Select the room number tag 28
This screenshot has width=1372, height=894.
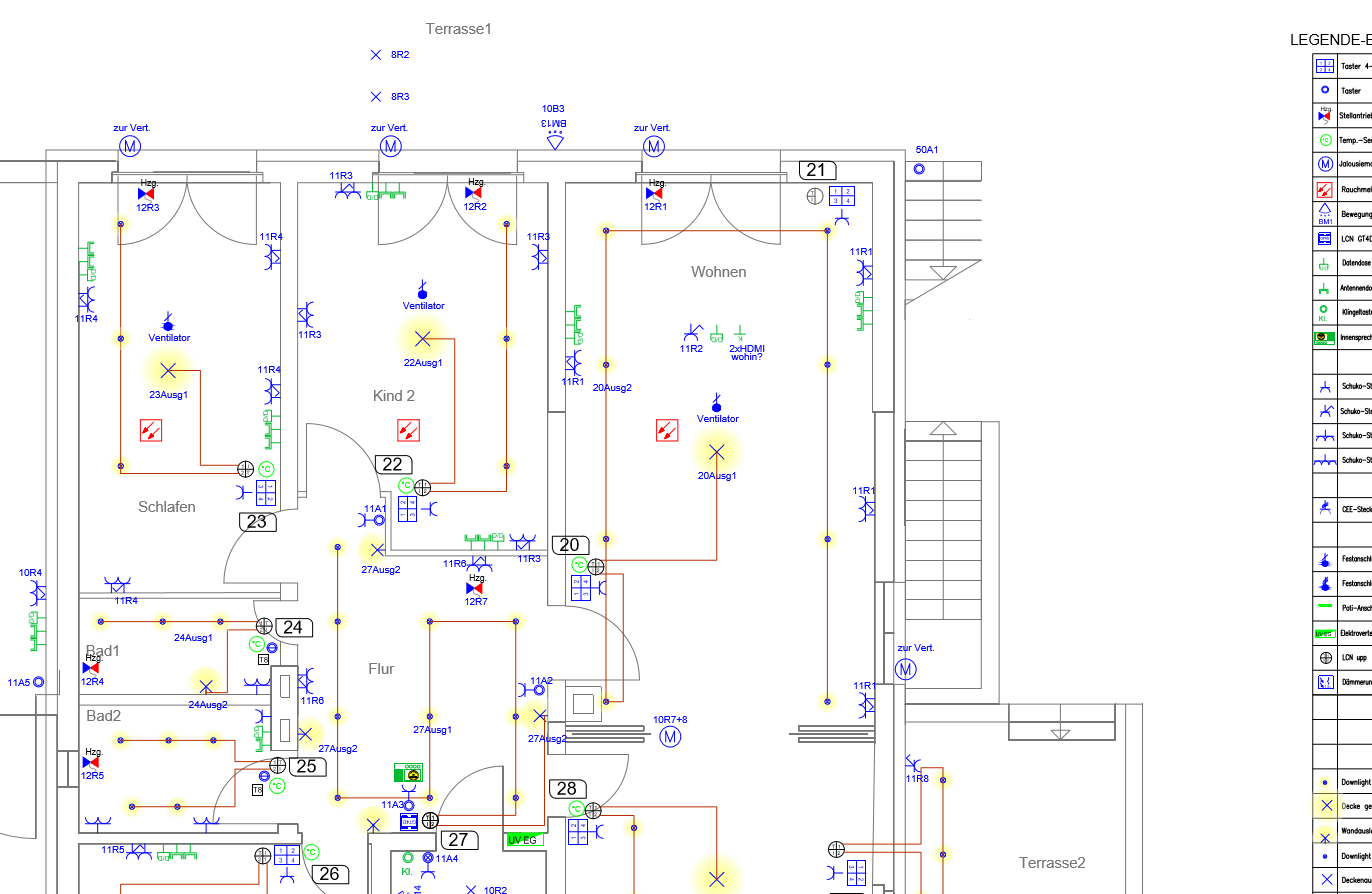[567, 788]
